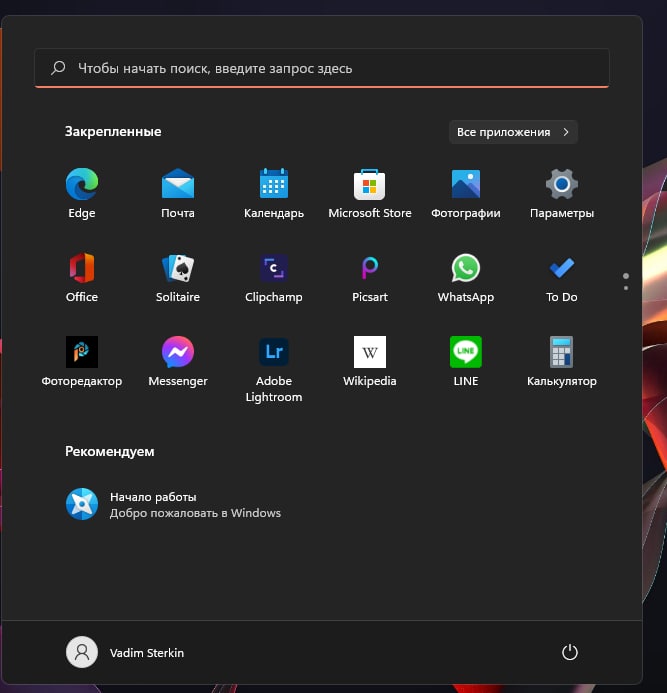667x693 pixels.
Task: Launch the Office app
Action: click(82, 277)
